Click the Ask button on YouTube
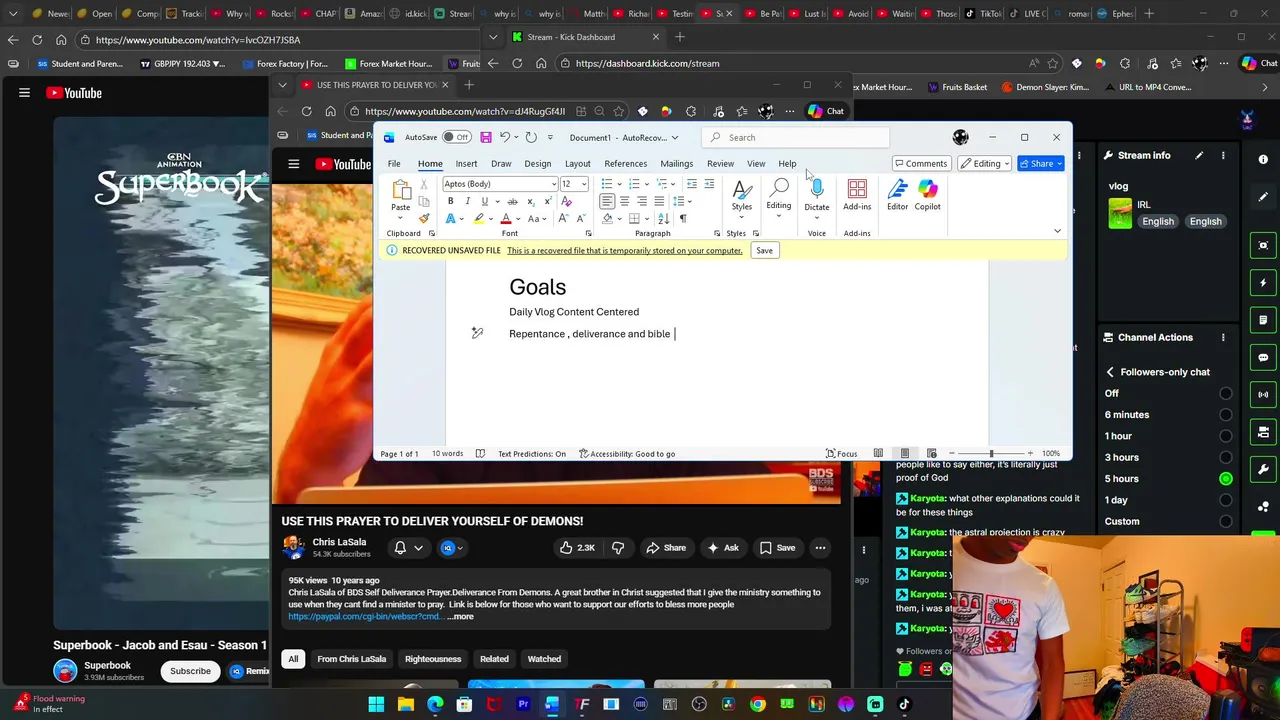 click(x=723, y=548)
